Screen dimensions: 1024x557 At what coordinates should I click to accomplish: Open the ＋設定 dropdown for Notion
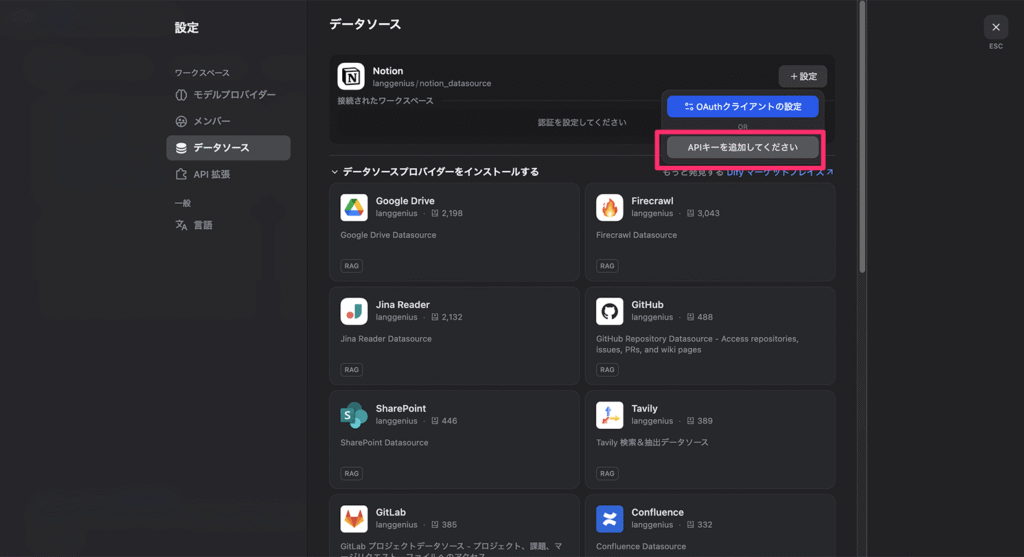point(802,76)
